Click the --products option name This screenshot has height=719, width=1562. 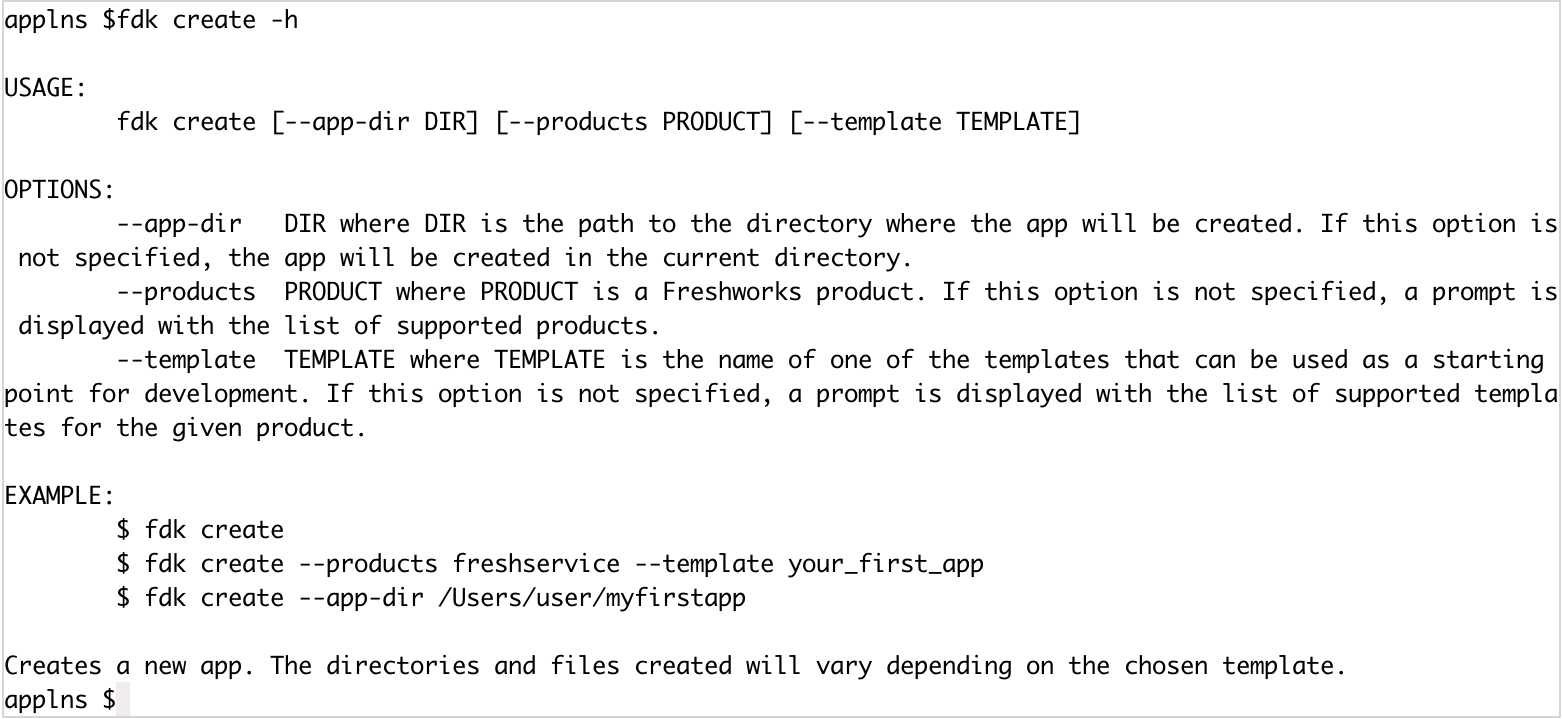187,292
